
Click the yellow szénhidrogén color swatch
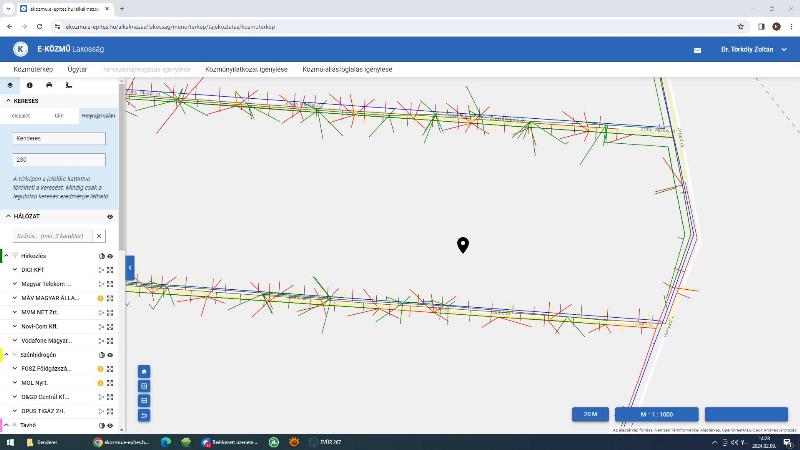click(x=1, y=355)
